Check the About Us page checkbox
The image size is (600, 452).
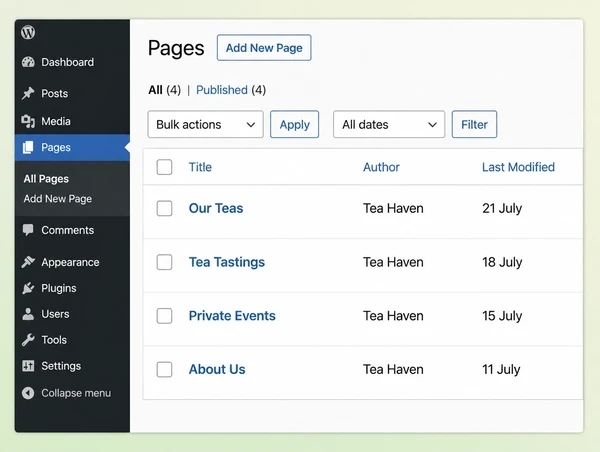pos(164,369)
